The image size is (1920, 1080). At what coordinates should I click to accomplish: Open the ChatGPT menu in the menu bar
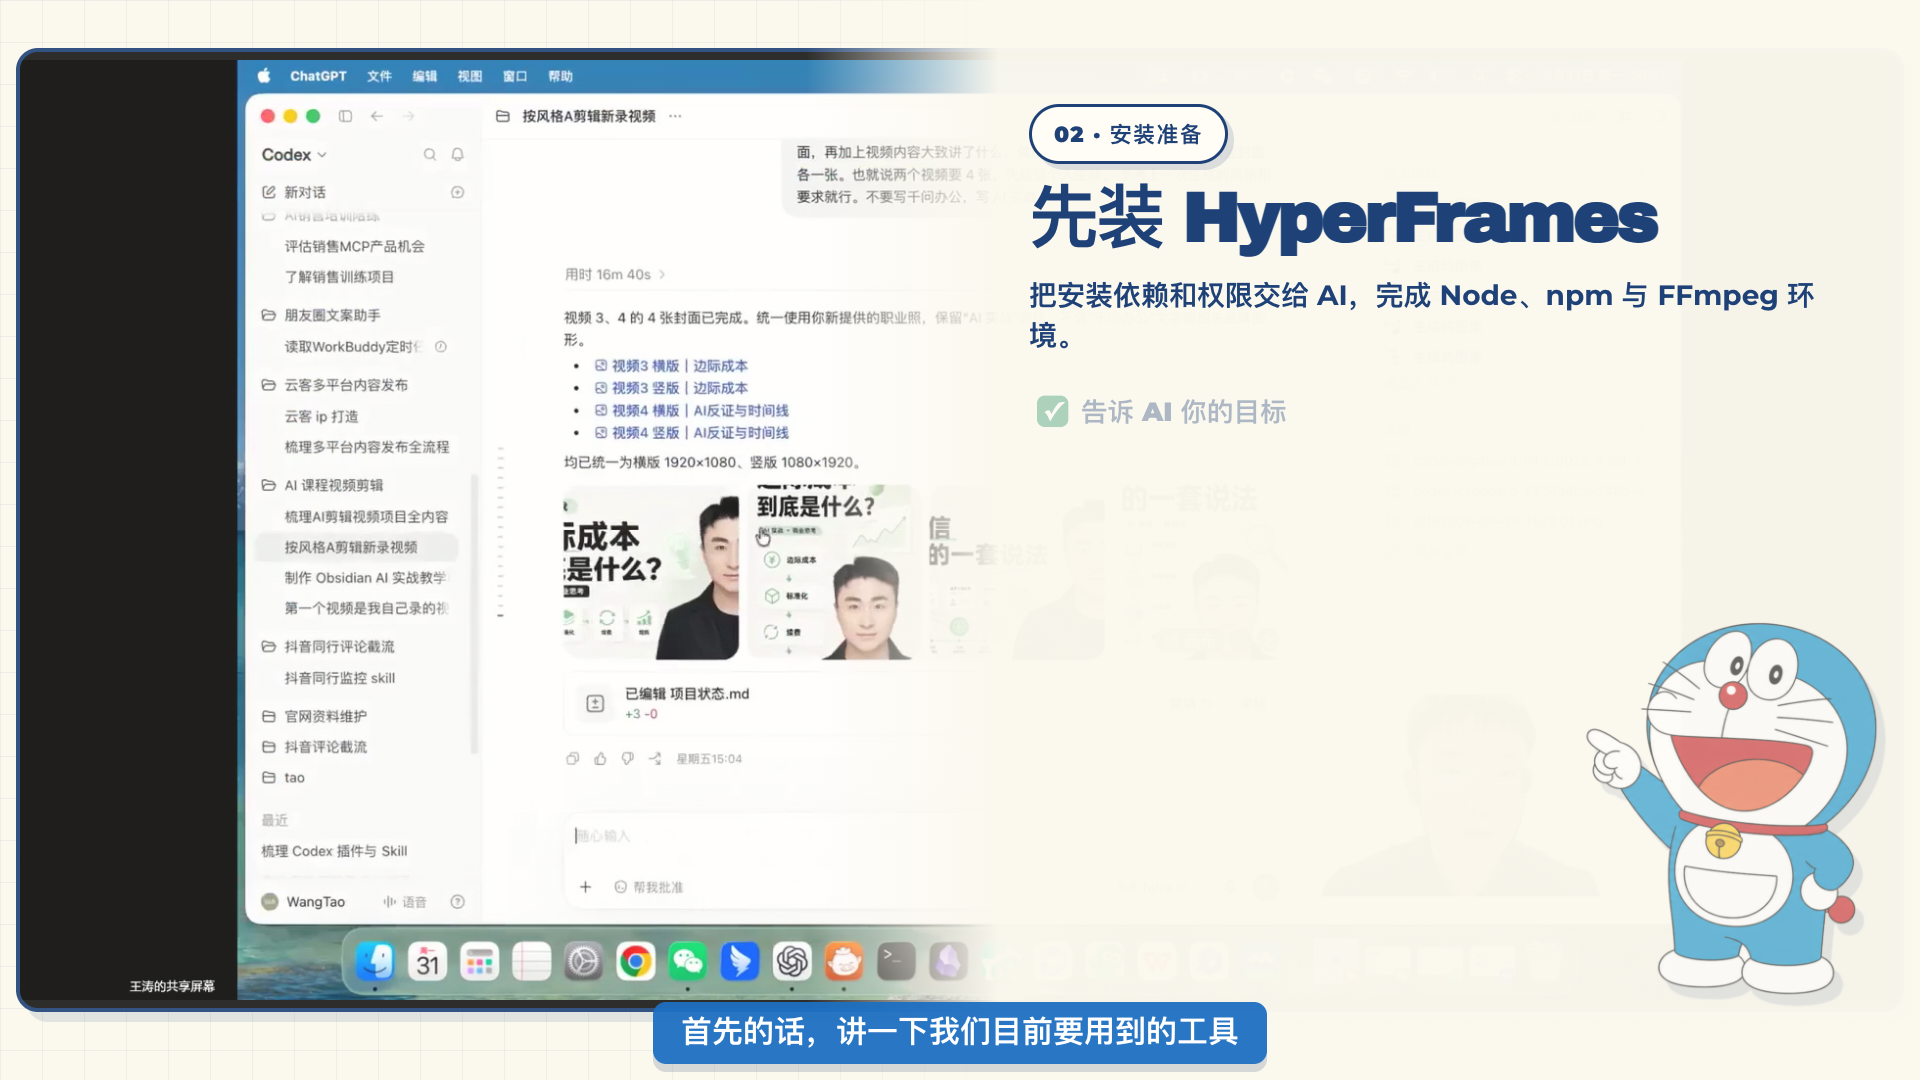pyautogui.click(x=318, y=76)
